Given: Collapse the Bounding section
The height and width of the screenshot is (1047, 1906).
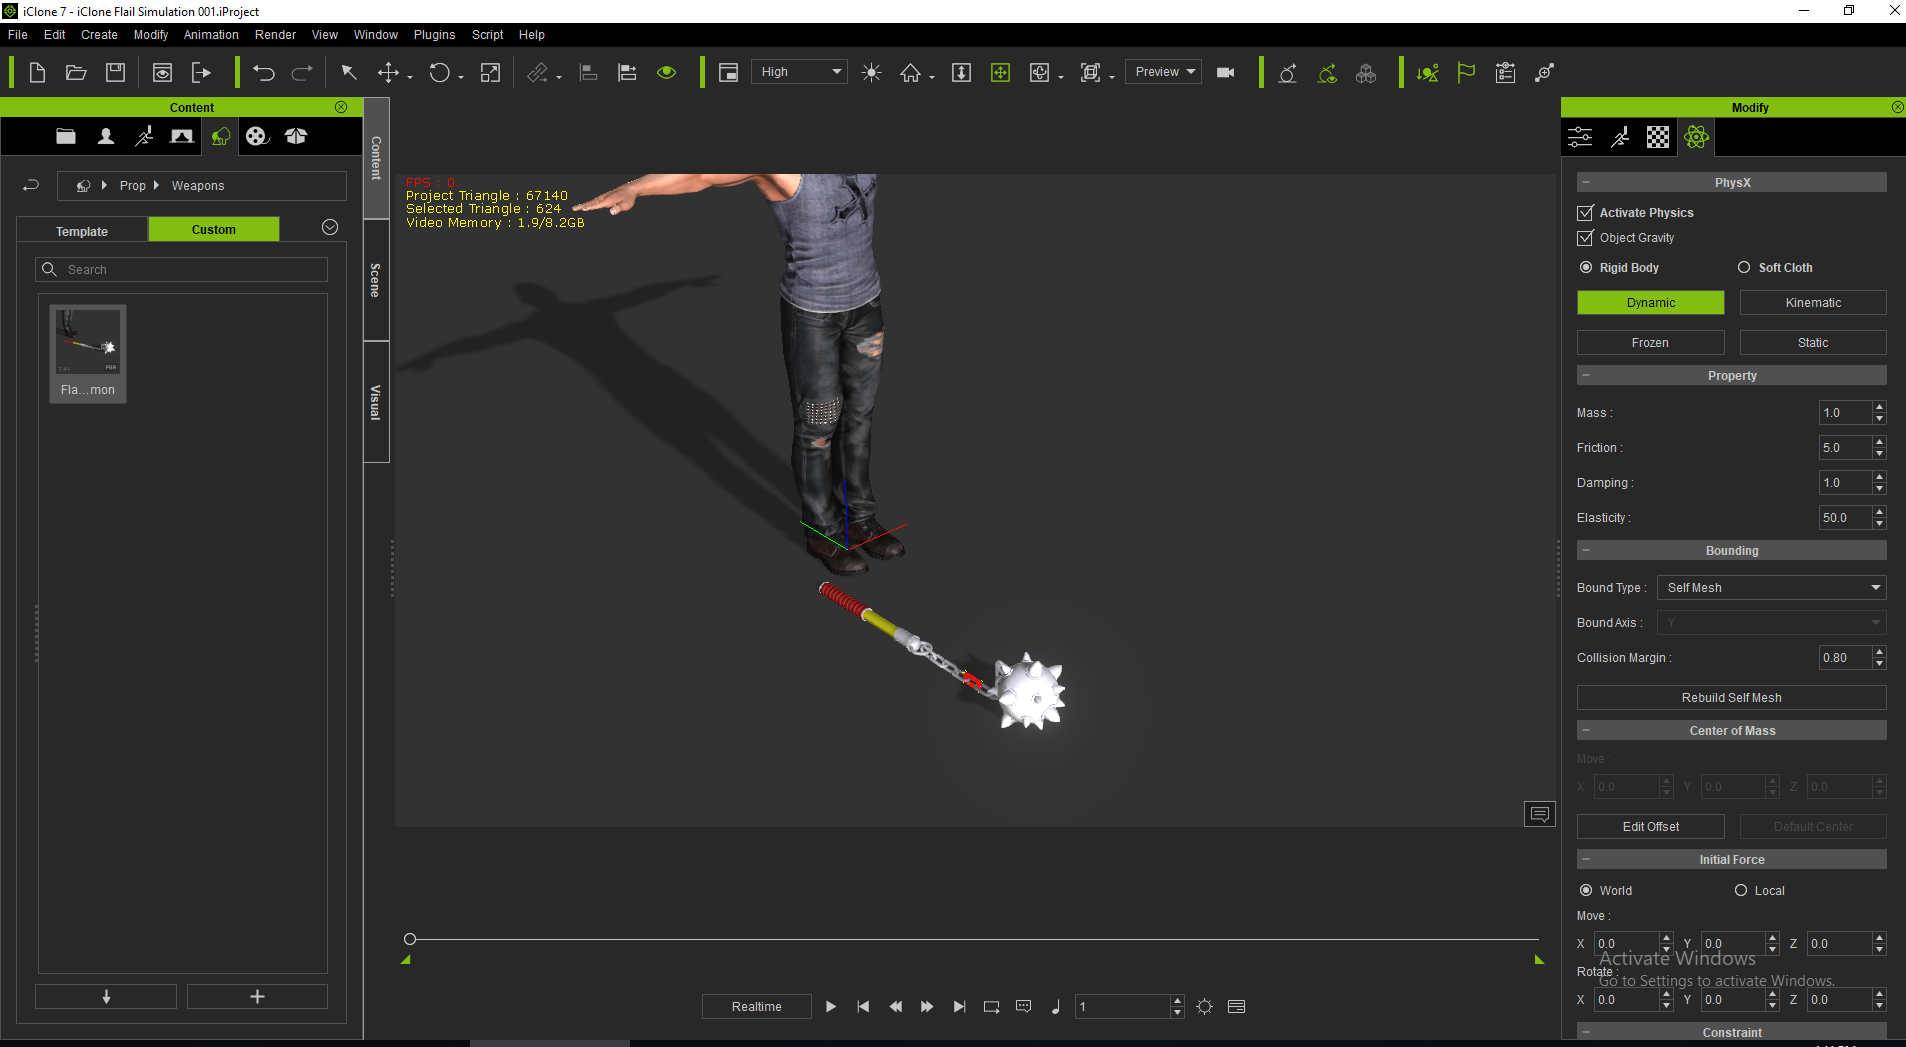Looking at the screenshot, I should pos(1586,550).
